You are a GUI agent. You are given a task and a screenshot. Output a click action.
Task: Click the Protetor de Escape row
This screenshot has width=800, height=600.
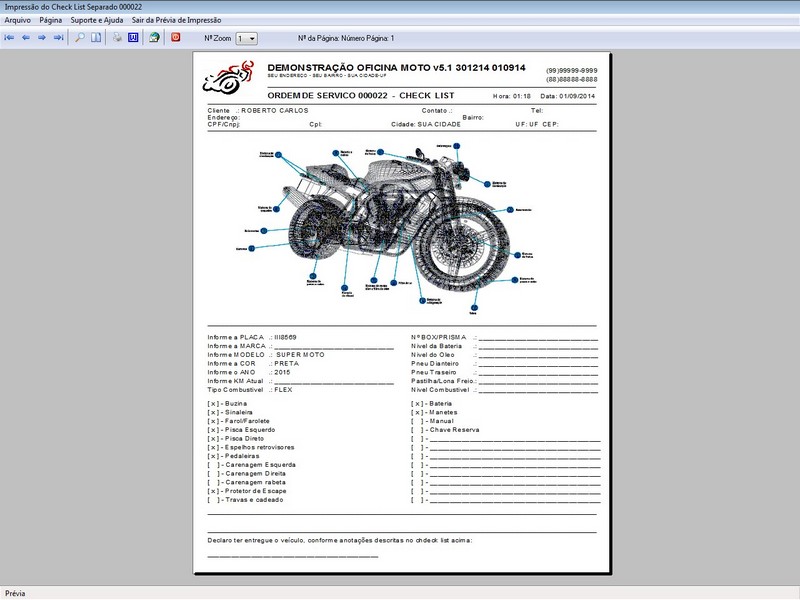[247, 491]
